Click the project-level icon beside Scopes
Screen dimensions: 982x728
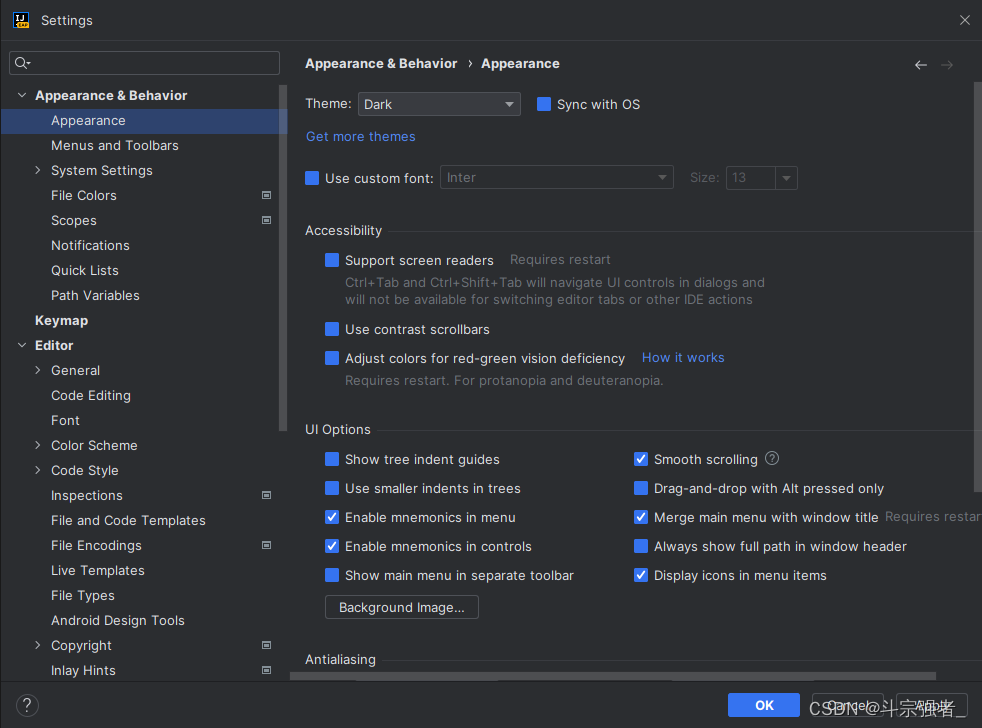point(266,220)
